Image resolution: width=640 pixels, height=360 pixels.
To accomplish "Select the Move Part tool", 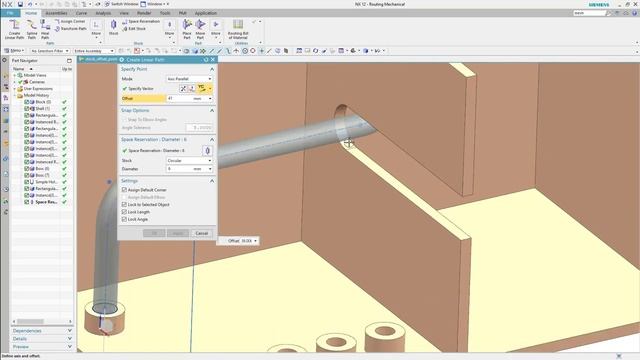I will (x=200, y=29).
